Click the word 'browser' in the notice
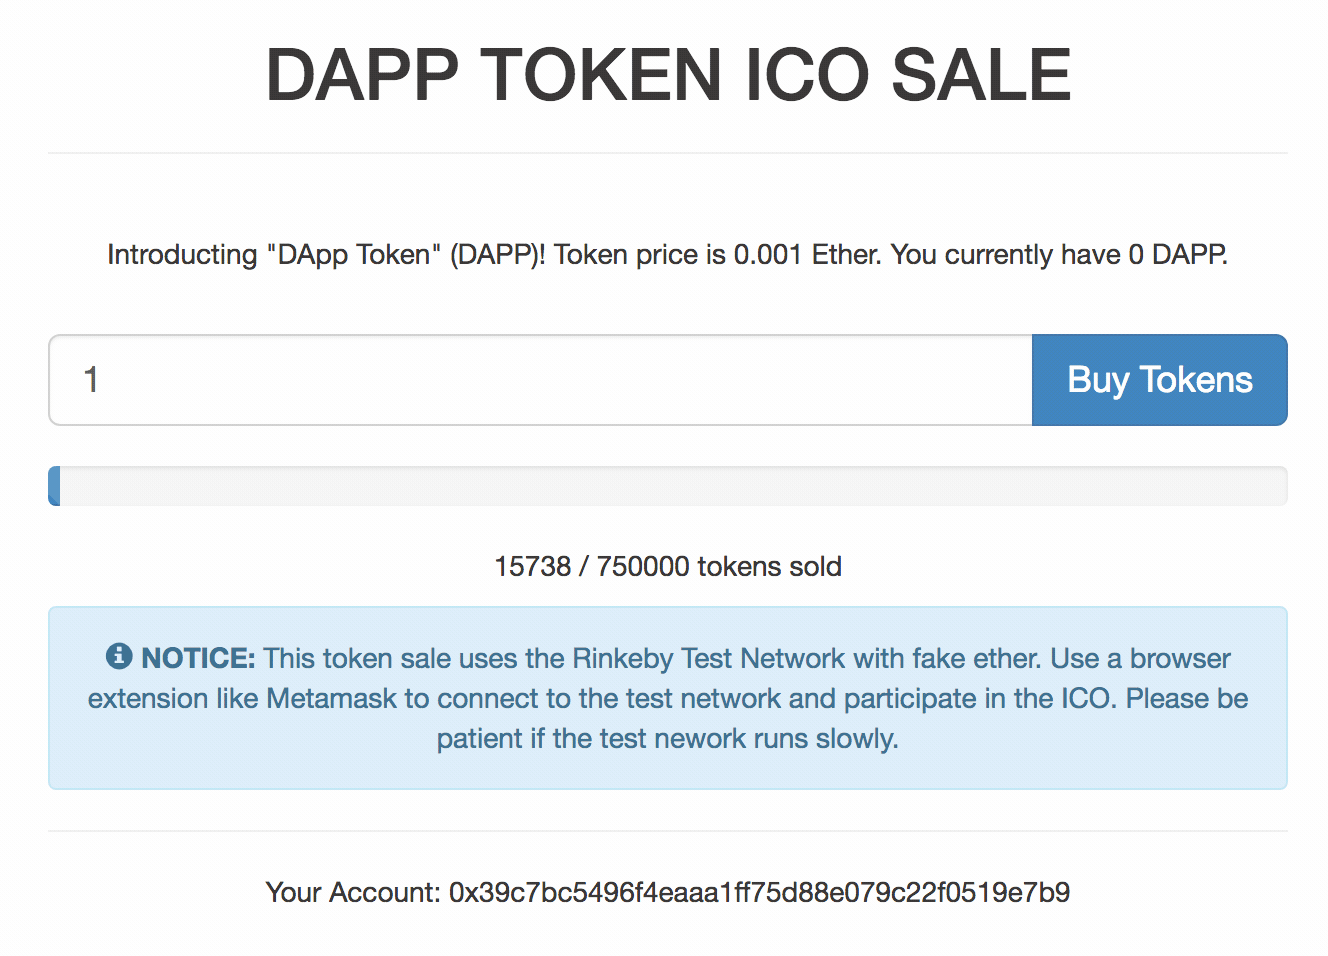1328x956 pixels. click(x=1180, y=658)
